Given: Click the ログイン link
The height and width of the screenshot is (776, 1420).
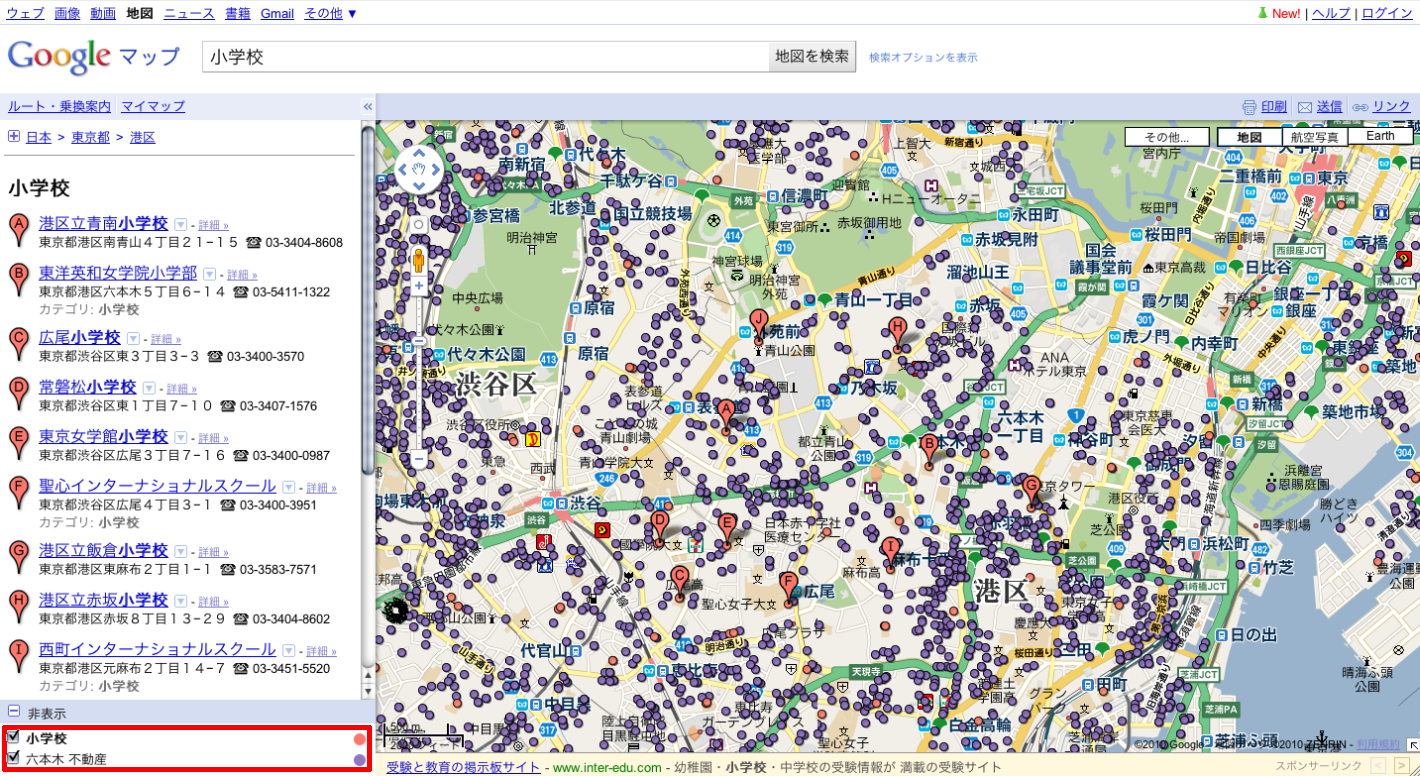Looking at the screenshot, I should [1387, 13].
